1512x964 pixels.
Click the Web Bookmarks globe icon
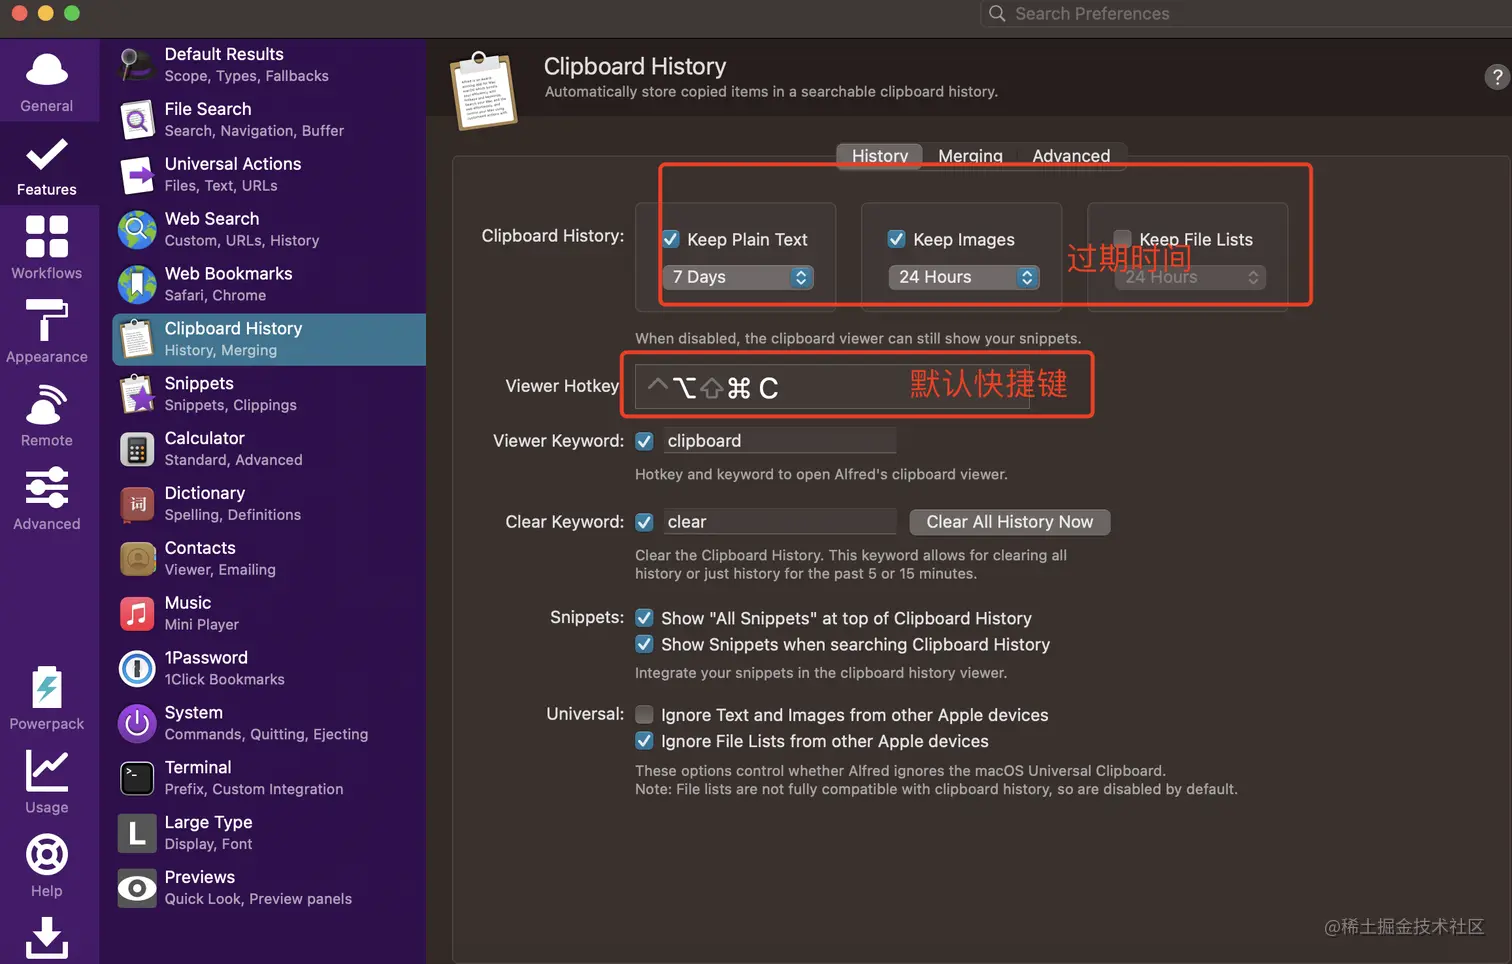point(137,285)
